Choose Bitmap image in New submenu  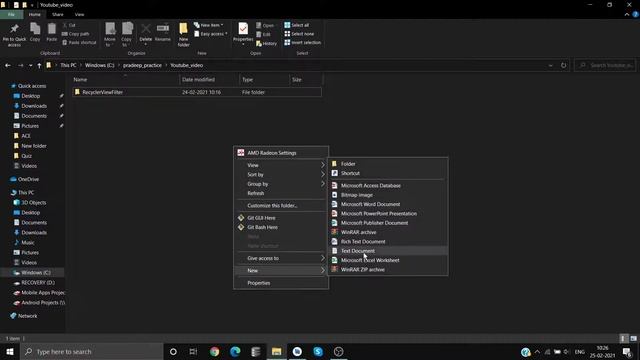[x=388, y=195]
